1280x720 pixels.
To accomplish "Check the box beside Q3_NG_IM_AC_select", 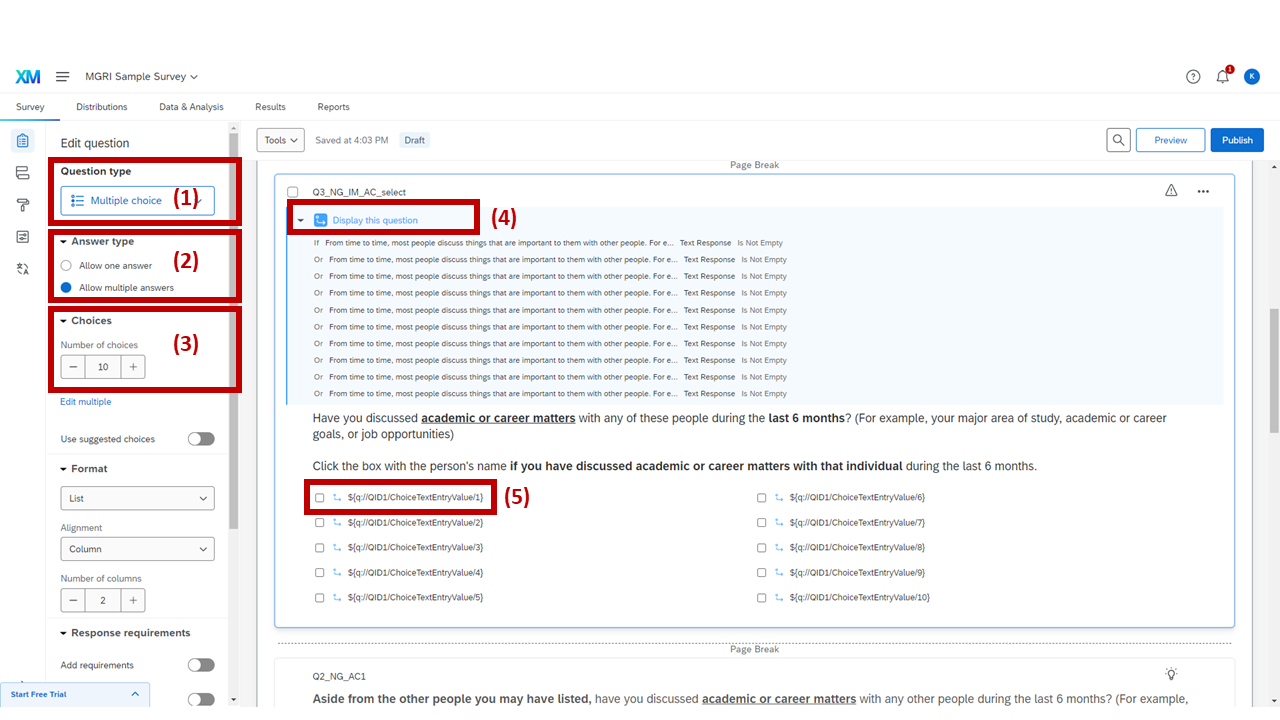I will point(292,191).
